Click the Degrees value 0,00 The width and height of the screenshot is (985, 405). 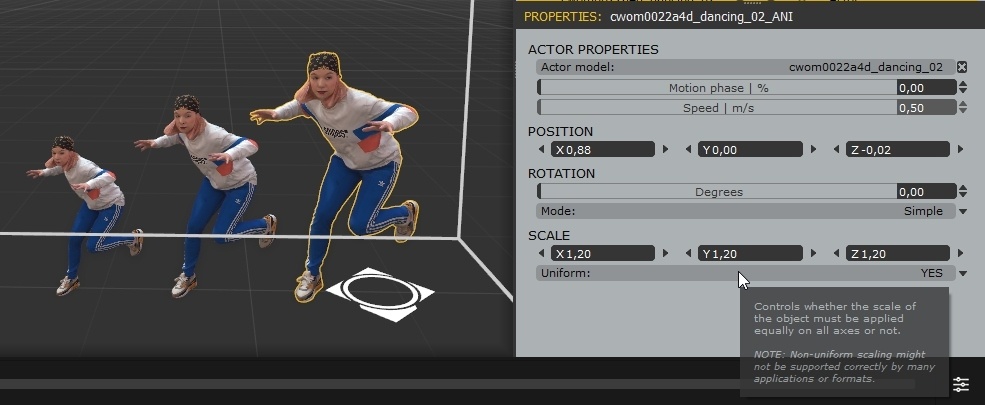(927, 192)
